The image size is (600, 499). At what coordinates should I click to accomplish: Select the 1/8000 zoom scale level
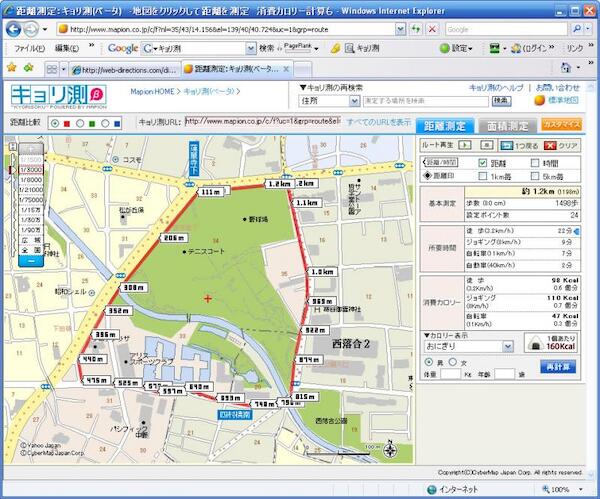coord(31,179)
